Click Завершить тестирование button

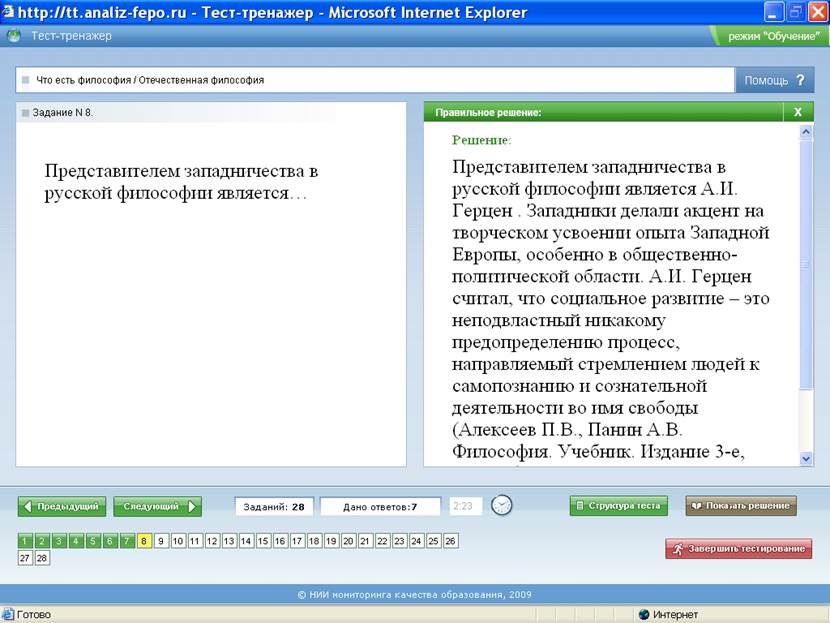pyautogui.click(x=738, y=549)
